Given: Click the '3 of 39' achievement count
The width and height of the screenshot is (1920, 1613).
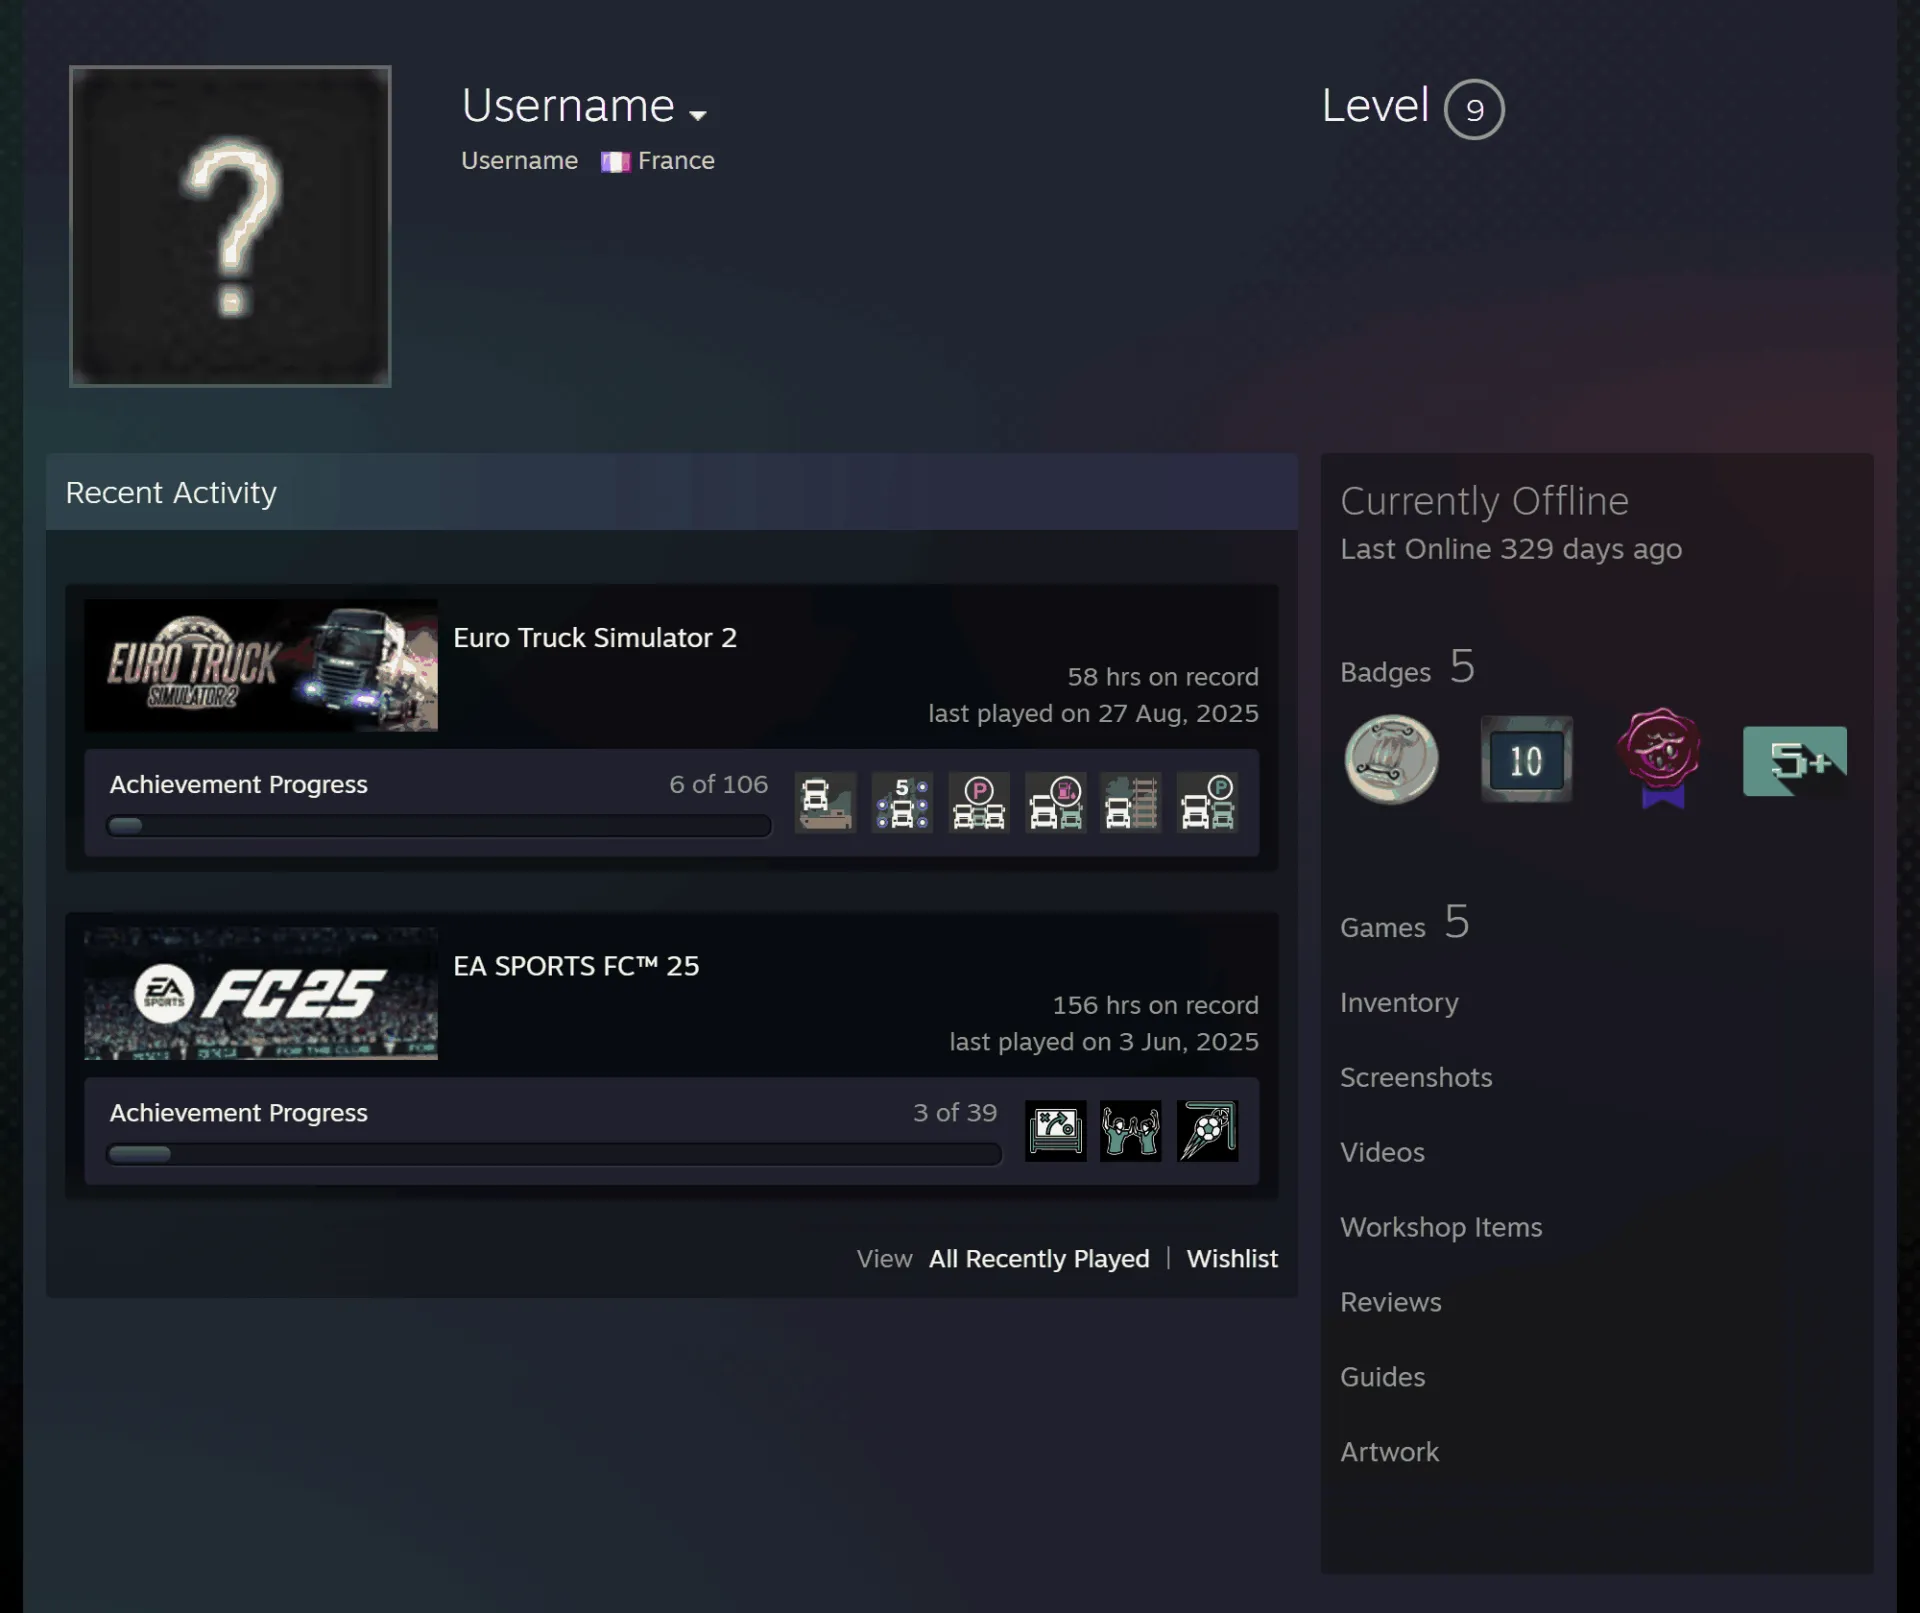Looking at the screenshot, I should click(955, 1113).
